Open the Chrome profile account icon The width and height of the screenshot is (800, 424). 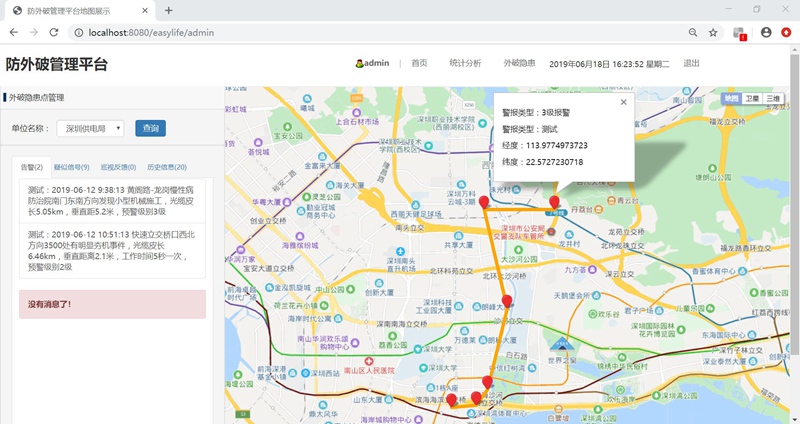click(766, 32)
